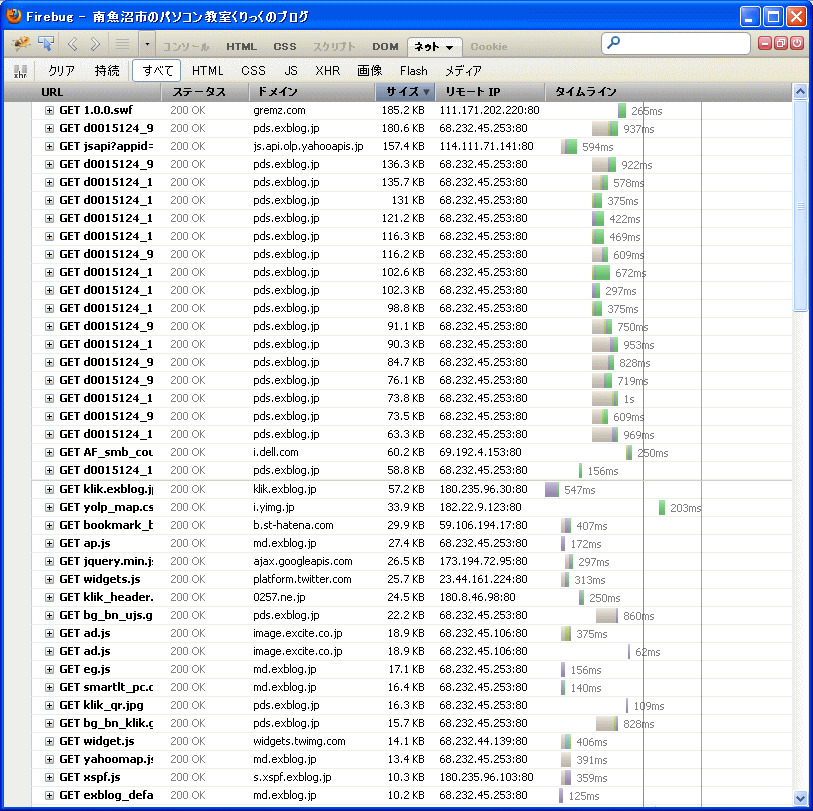
Task: Expand the GET xspf.js request
Action: [49, 777]
